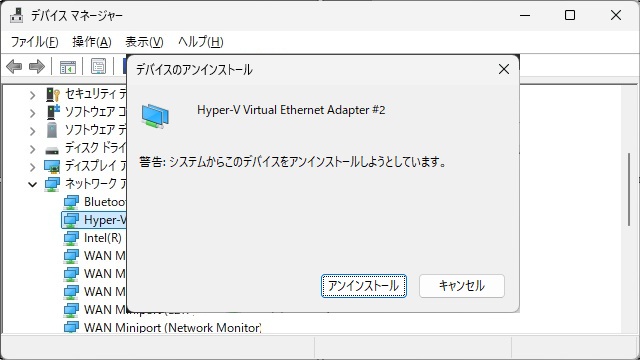This screenshot has width=640, height=360.
Task: Close the デバイスのアンインストール dialog
Action: (504, 69)
